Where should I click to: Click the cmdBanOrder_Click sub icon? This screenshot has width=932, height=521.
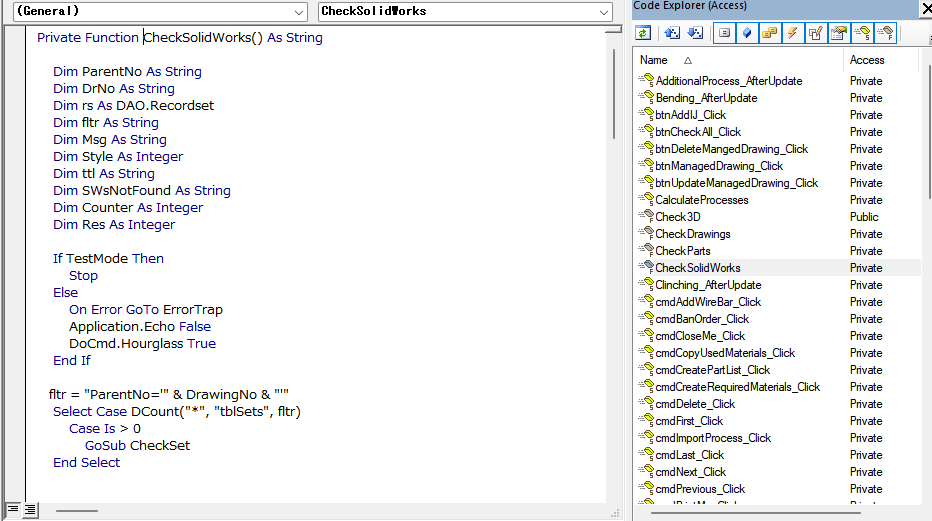click(x=646, y=318)
